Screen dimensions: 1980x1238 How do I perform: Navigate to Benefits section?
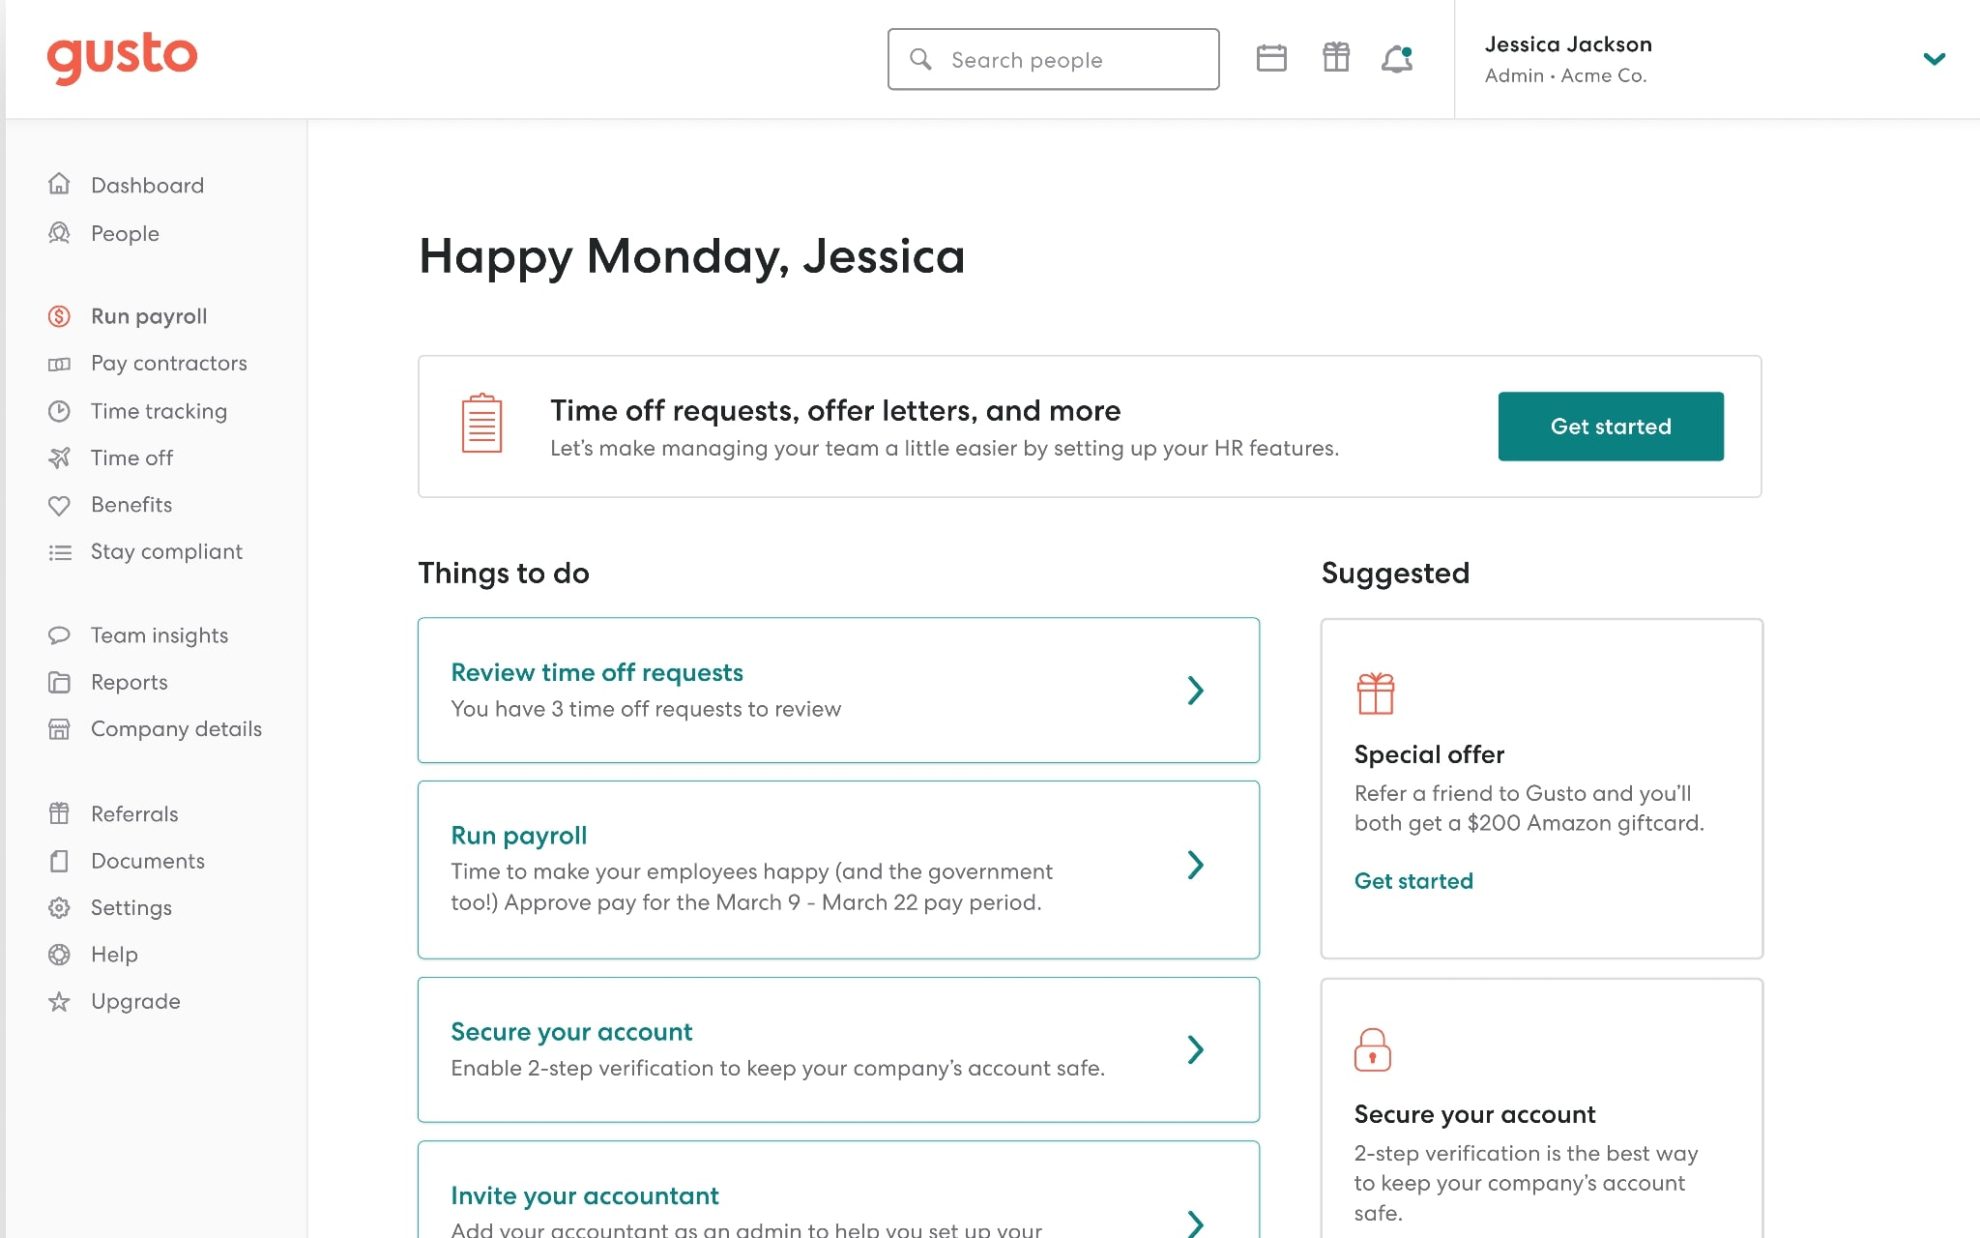(131, 503)
